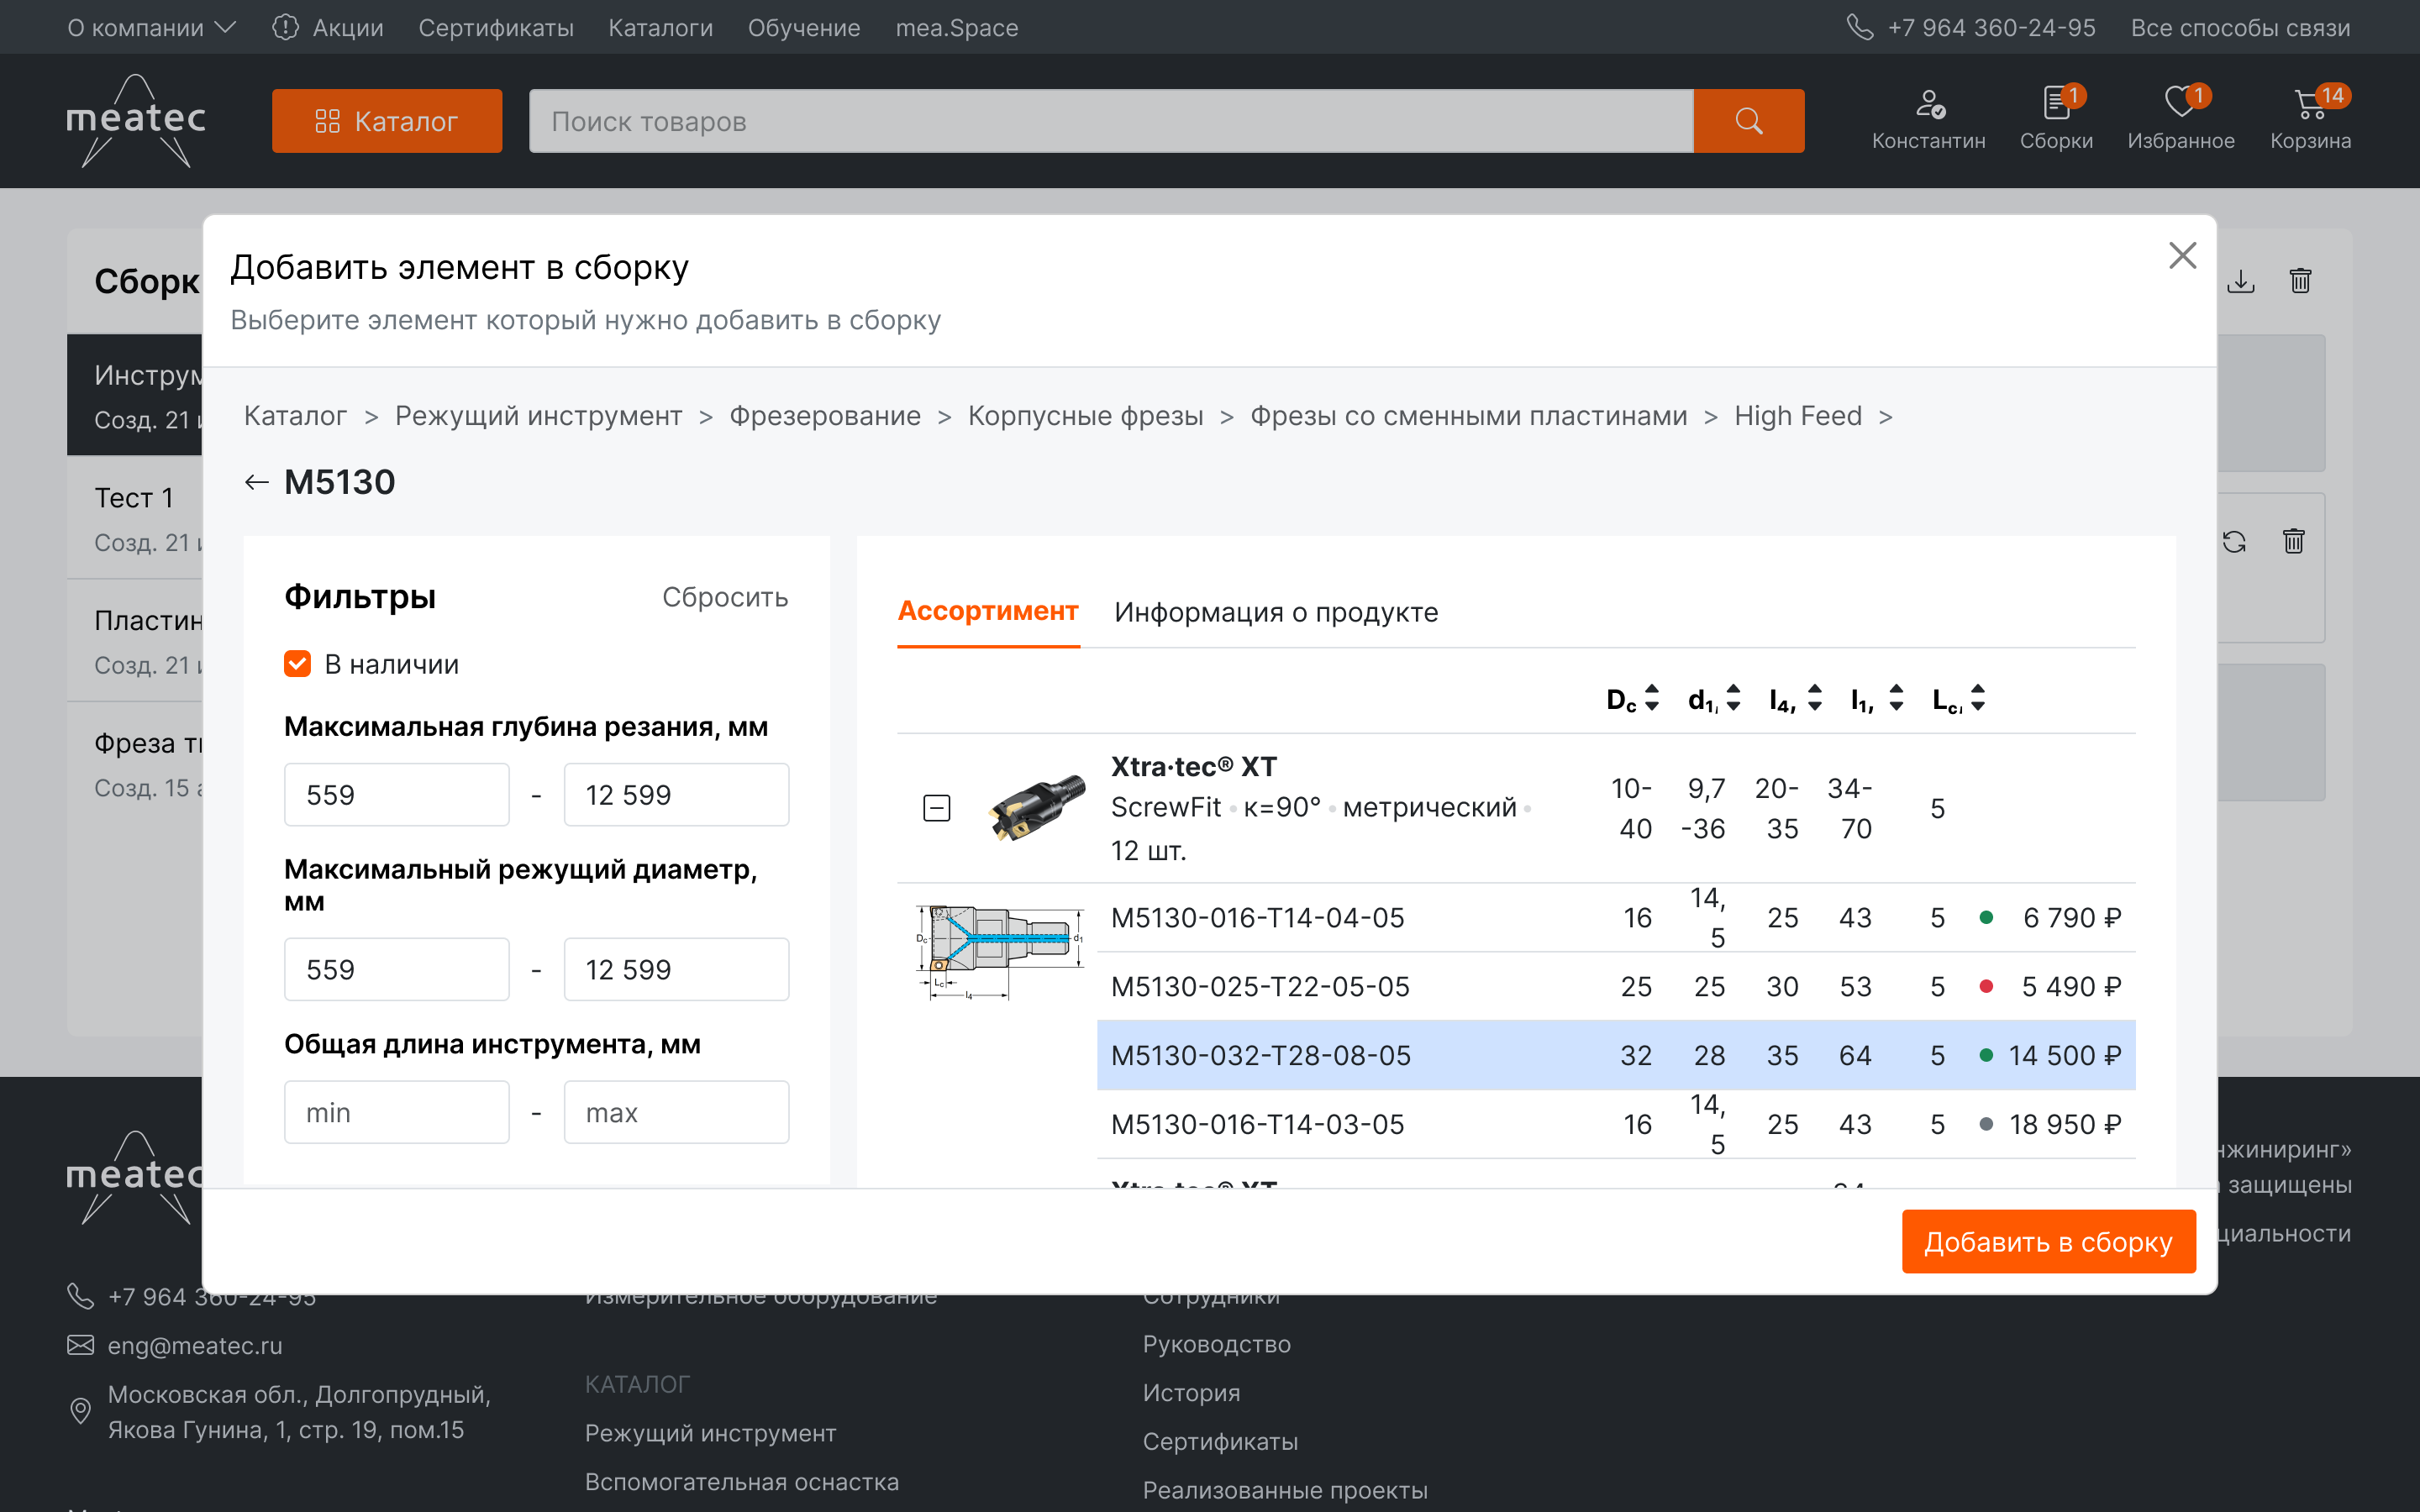Click the Общая длина инструмента min field
2420x1512 pixels.
(x=396, y=1112)
